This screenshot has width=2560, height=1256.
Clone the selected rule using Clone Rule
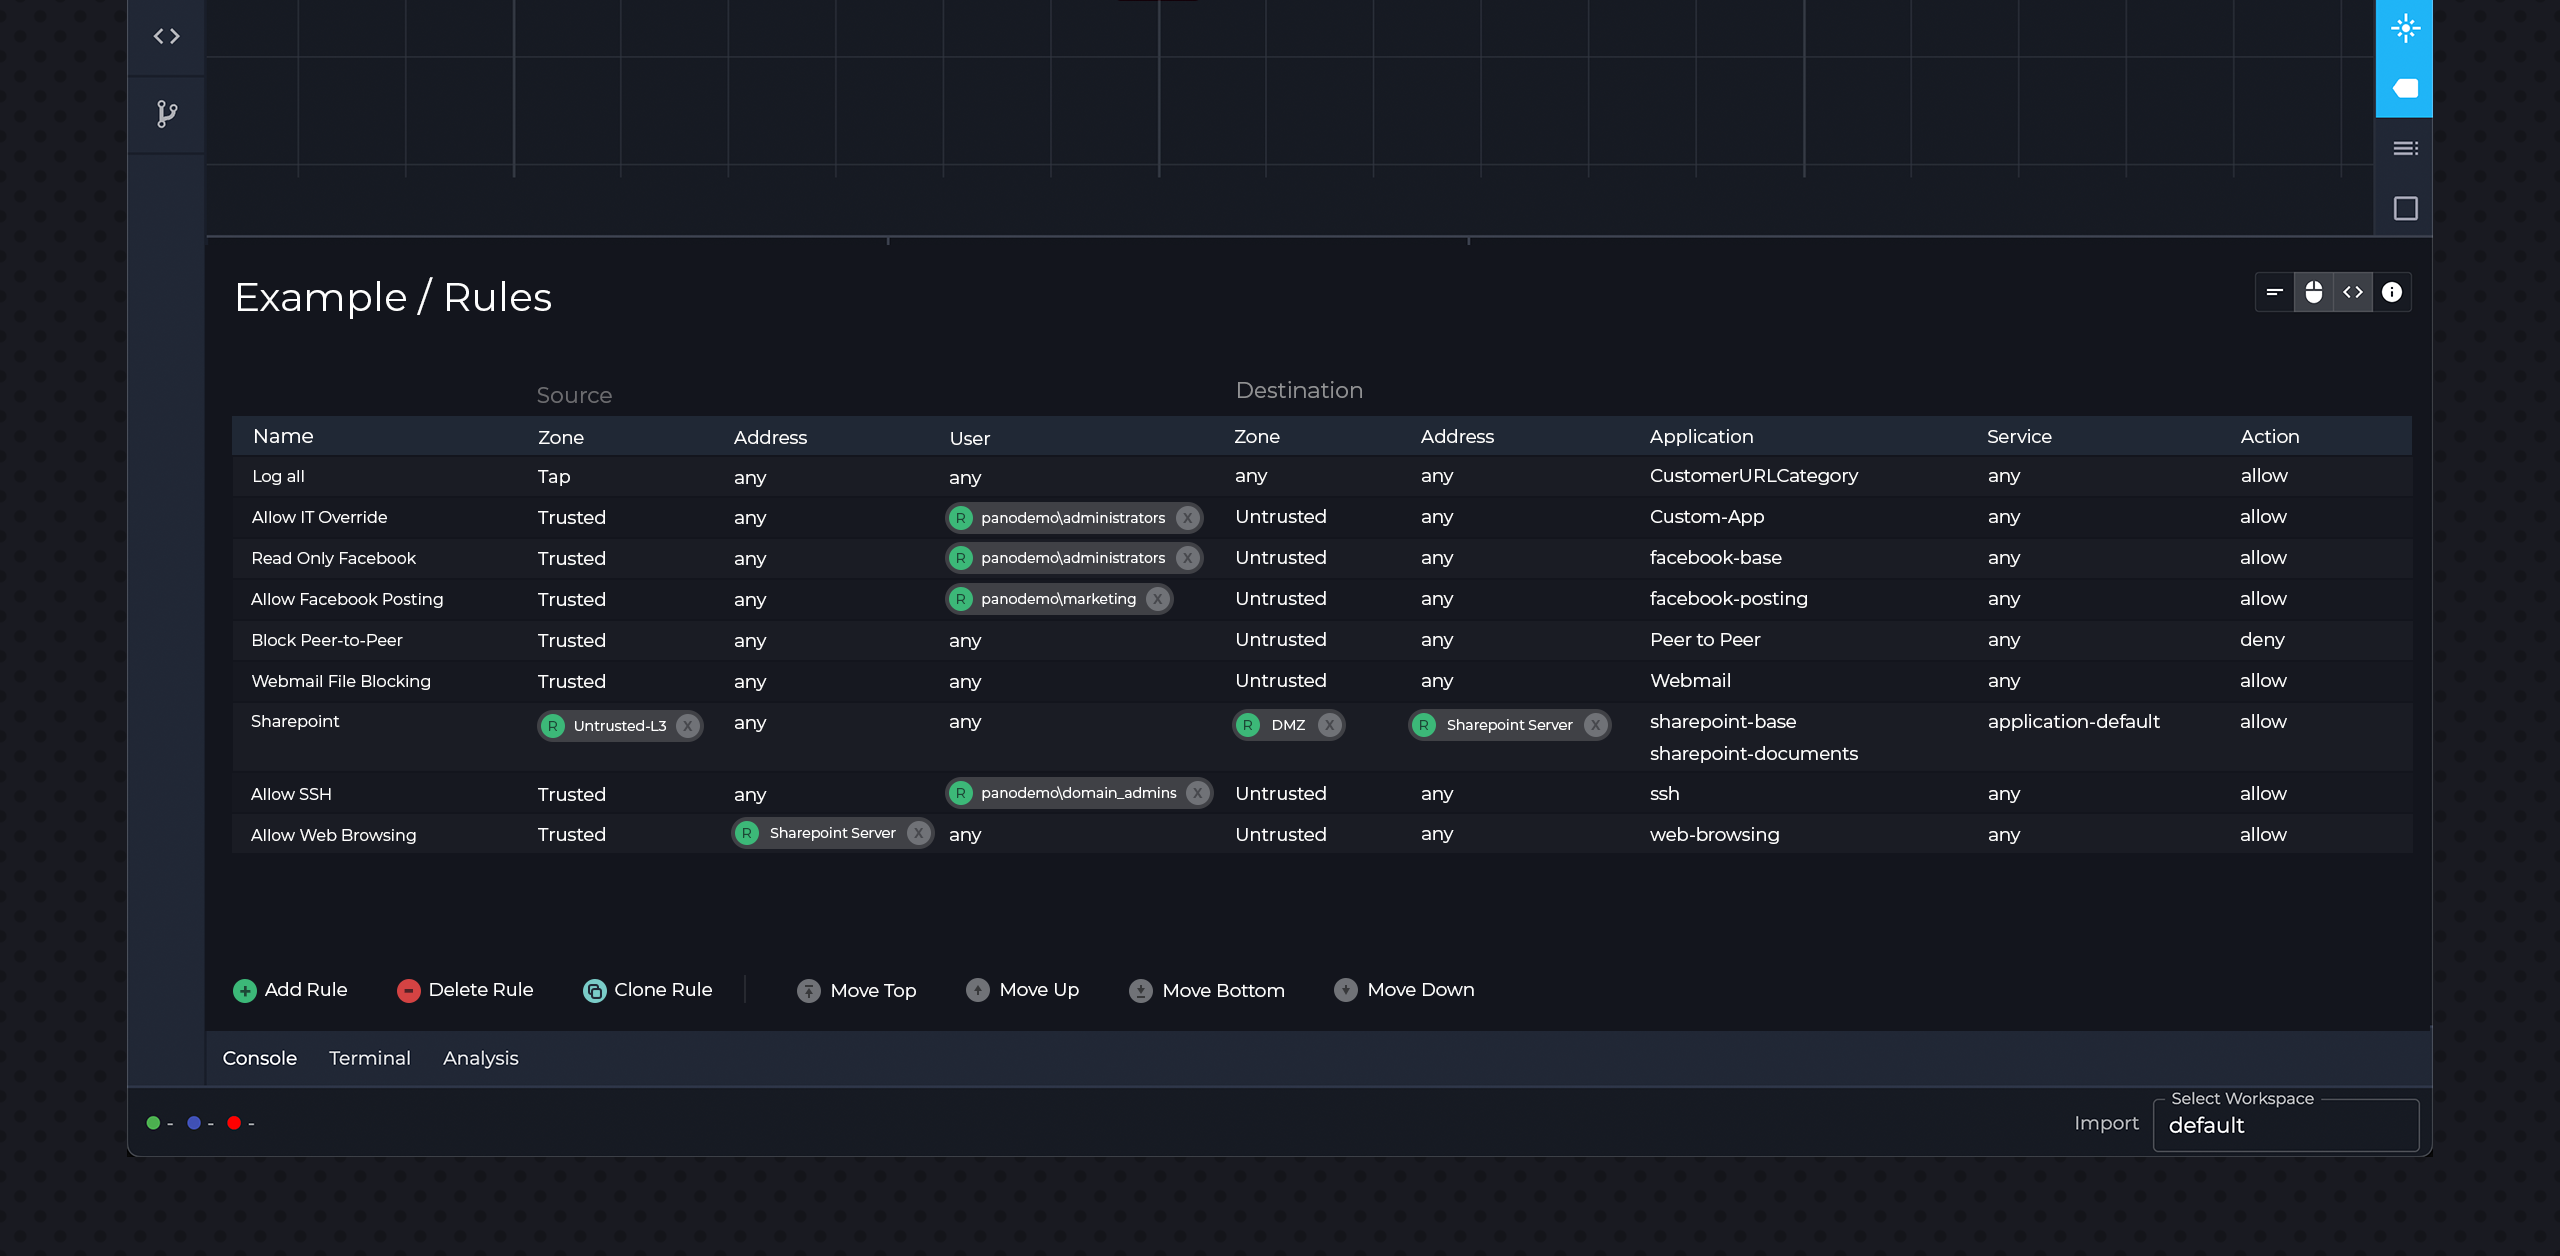[648, 989]
